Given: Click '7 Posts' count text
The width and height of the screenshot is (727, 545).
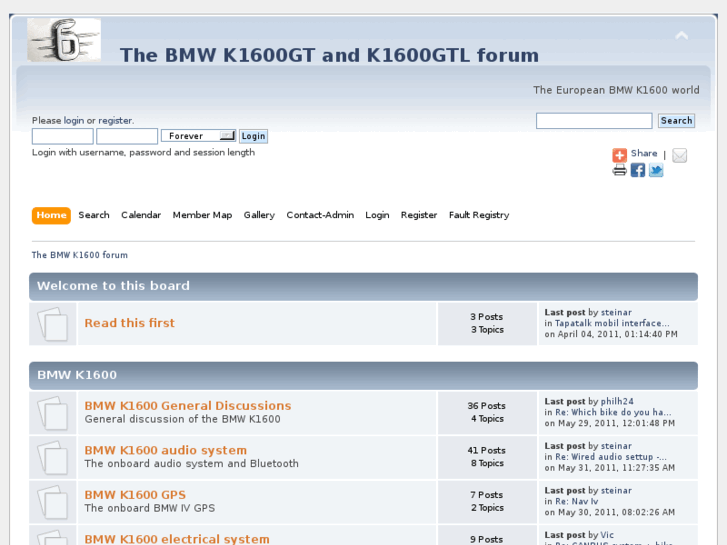Looking at the screenshot, I should pyautogui.click(x=486, y=495).
